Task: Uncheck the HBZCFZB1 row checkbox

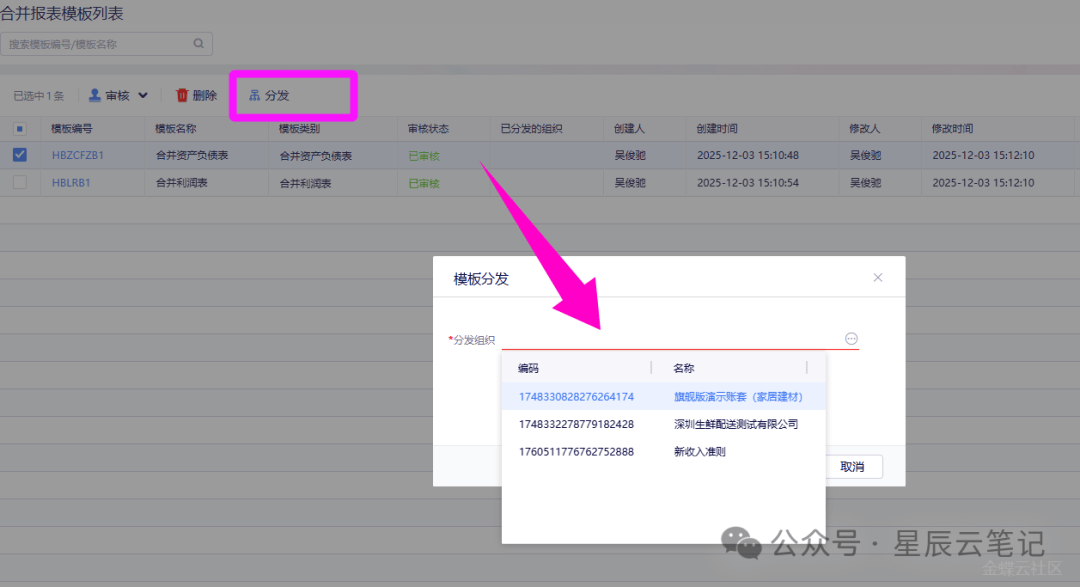Action: pos(20,155)
